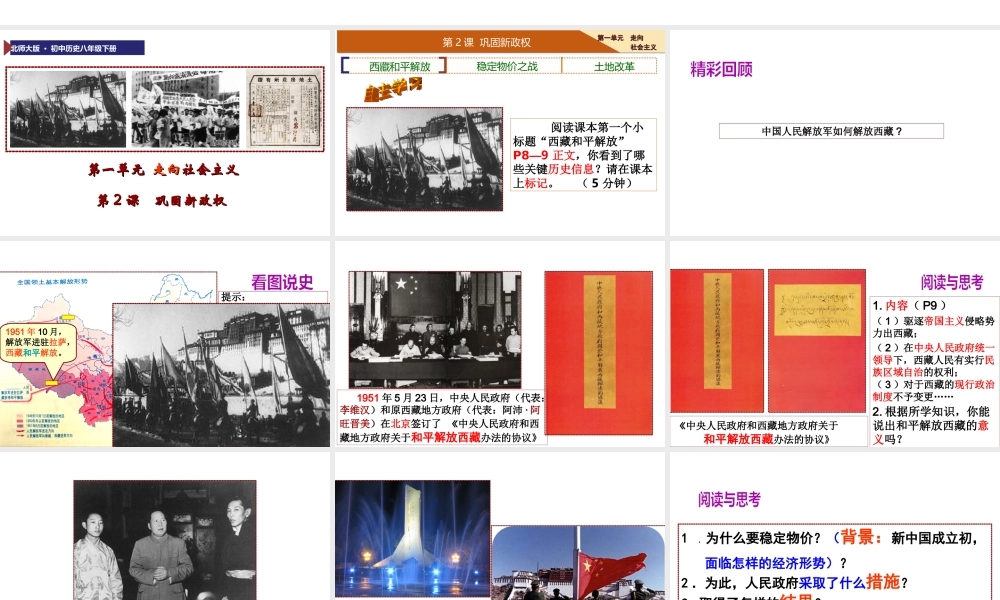
Task: Click the 自主学习 art text
Action: pos(393,89)
